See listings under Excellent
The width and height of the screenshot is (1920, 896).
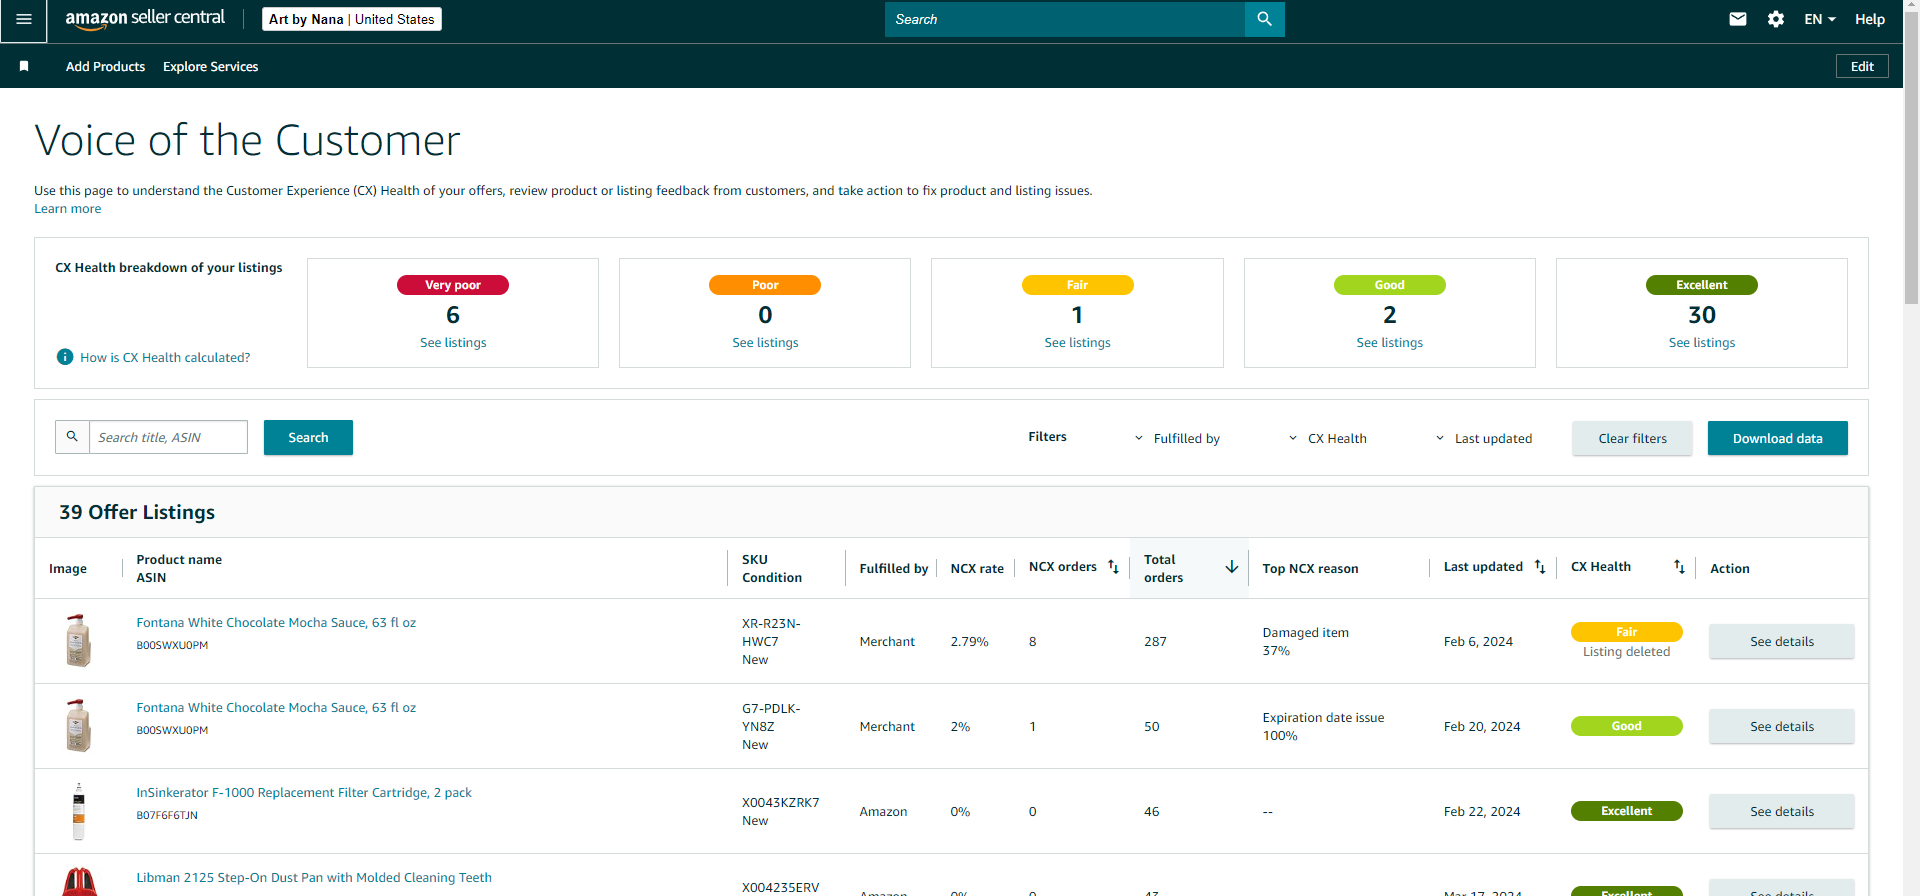1701,342
